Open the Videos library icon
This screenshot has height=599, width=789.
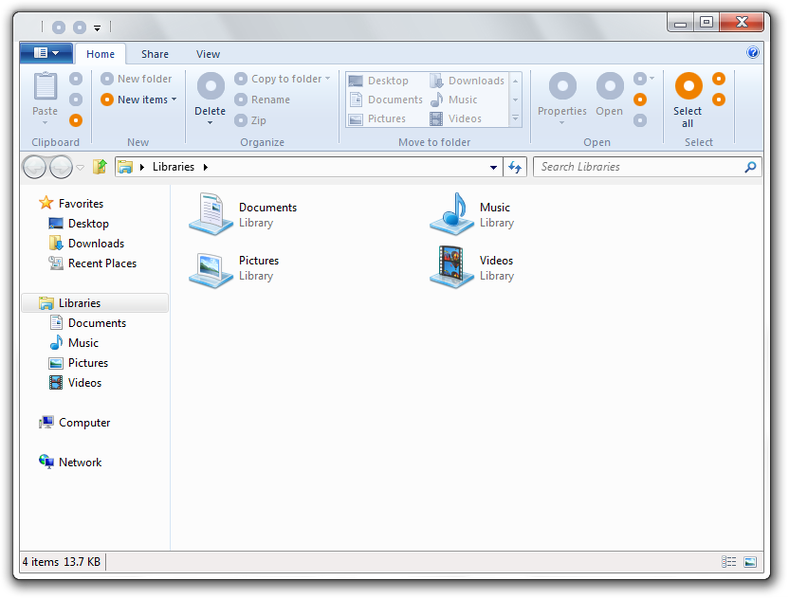point(451,267)
